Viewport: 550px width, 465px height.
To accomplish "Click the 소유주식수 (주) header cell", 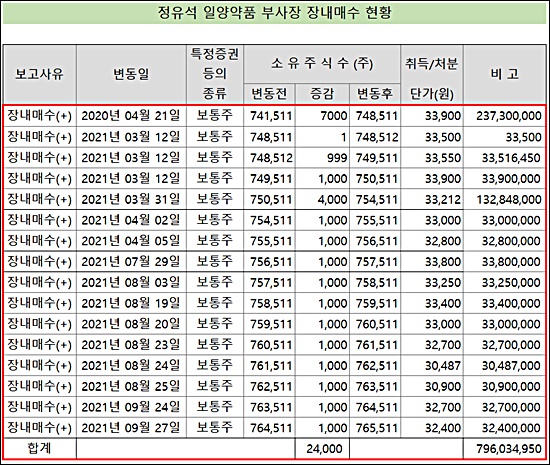I will [x=322, y=64].
